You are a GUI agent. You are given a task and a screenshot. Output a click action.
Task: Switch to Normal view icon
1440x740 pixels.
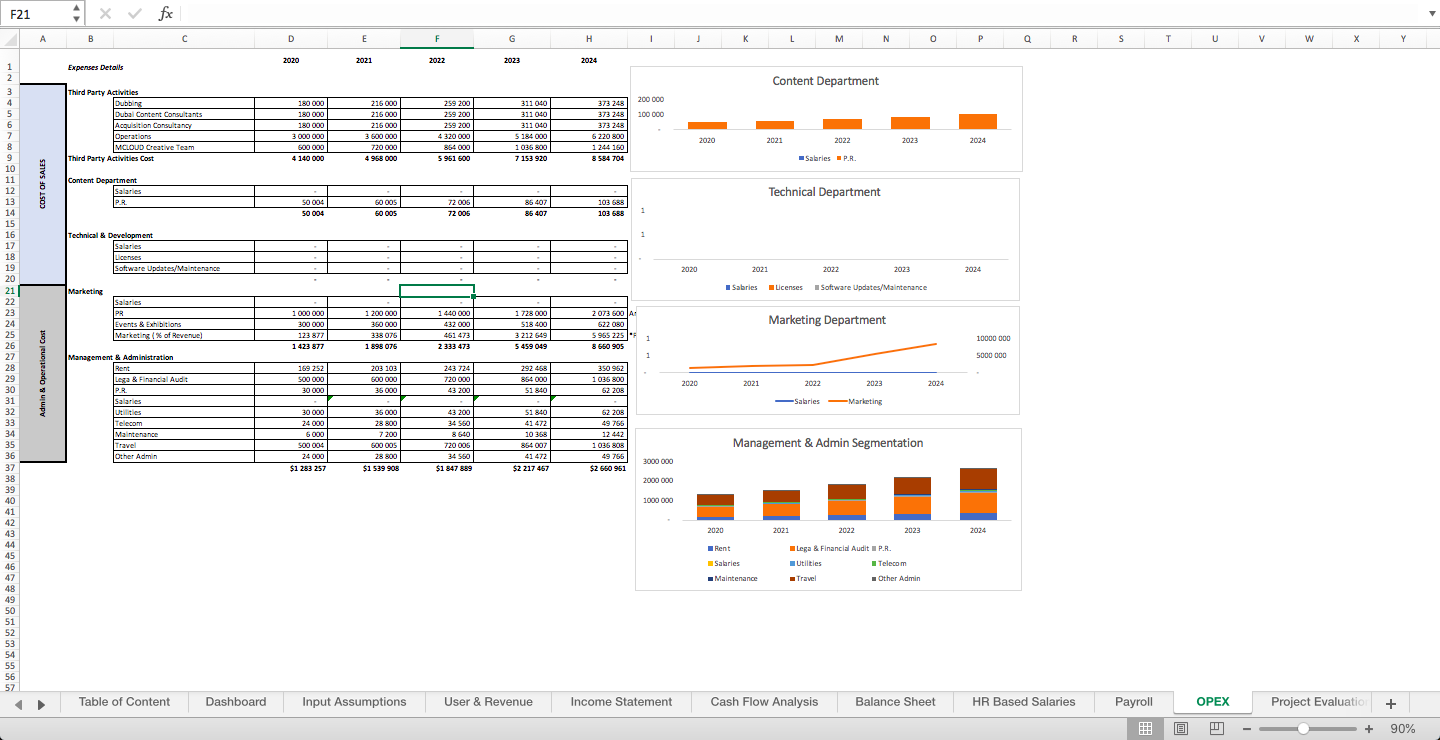(1146, 729)
